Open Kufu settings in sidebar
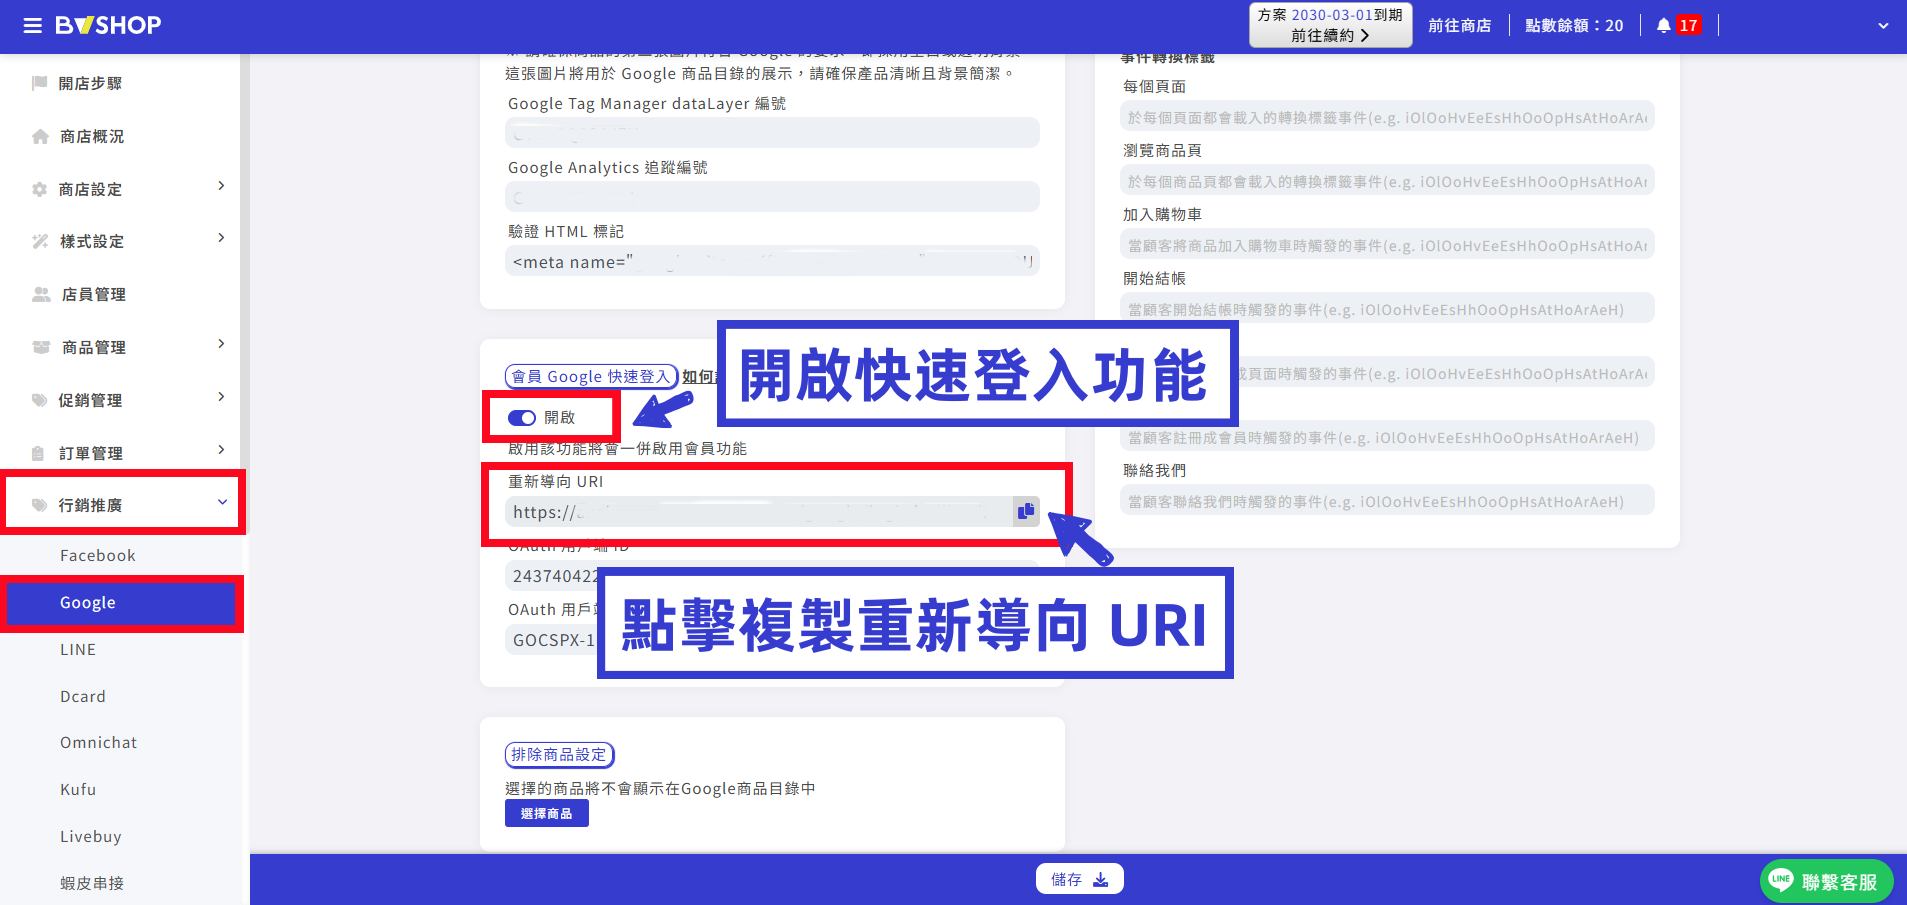The height and width of the screenshot is (905, 1907). point(78,790)
